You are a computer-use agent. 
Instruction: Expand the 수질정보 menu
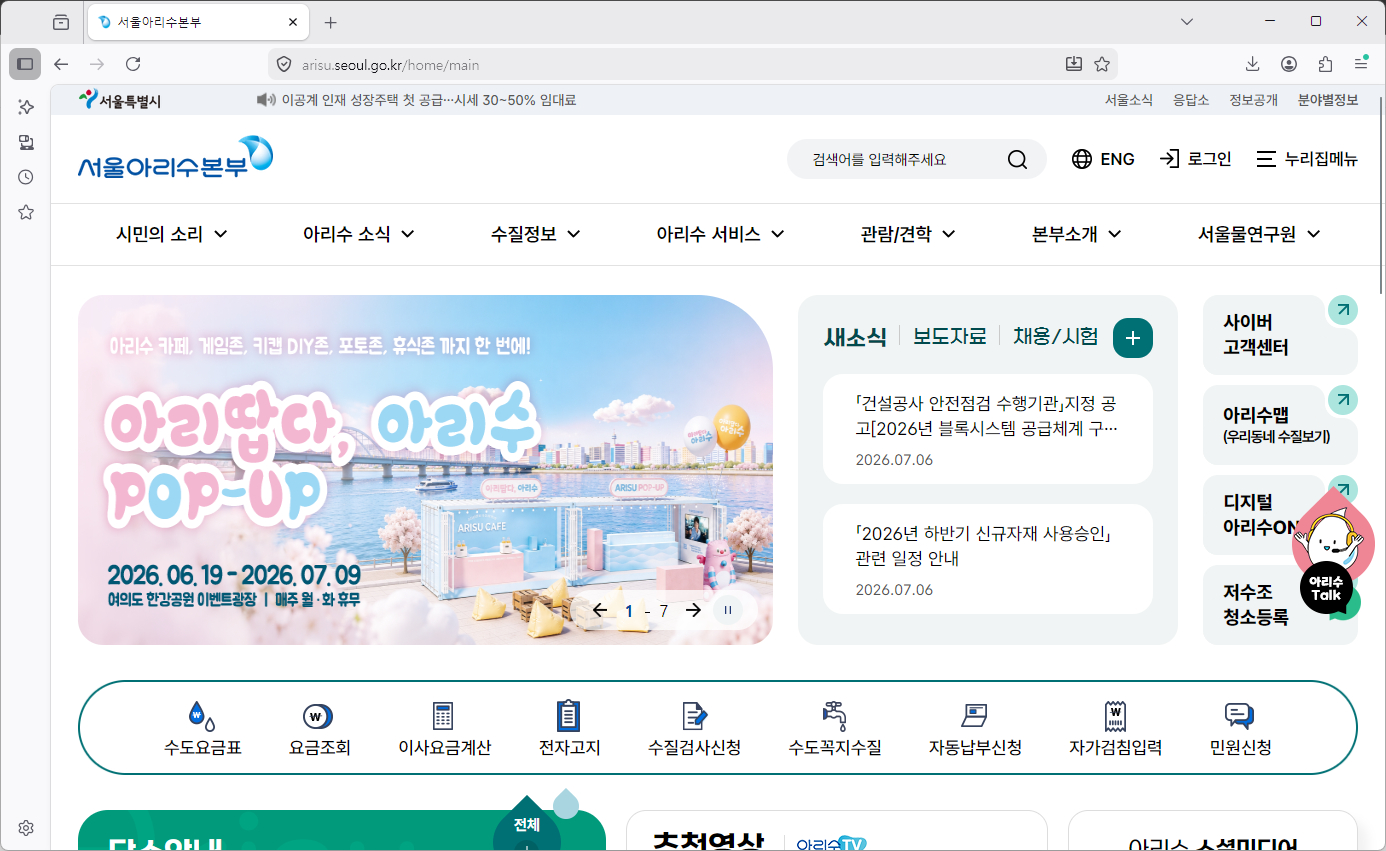[536, 234]
